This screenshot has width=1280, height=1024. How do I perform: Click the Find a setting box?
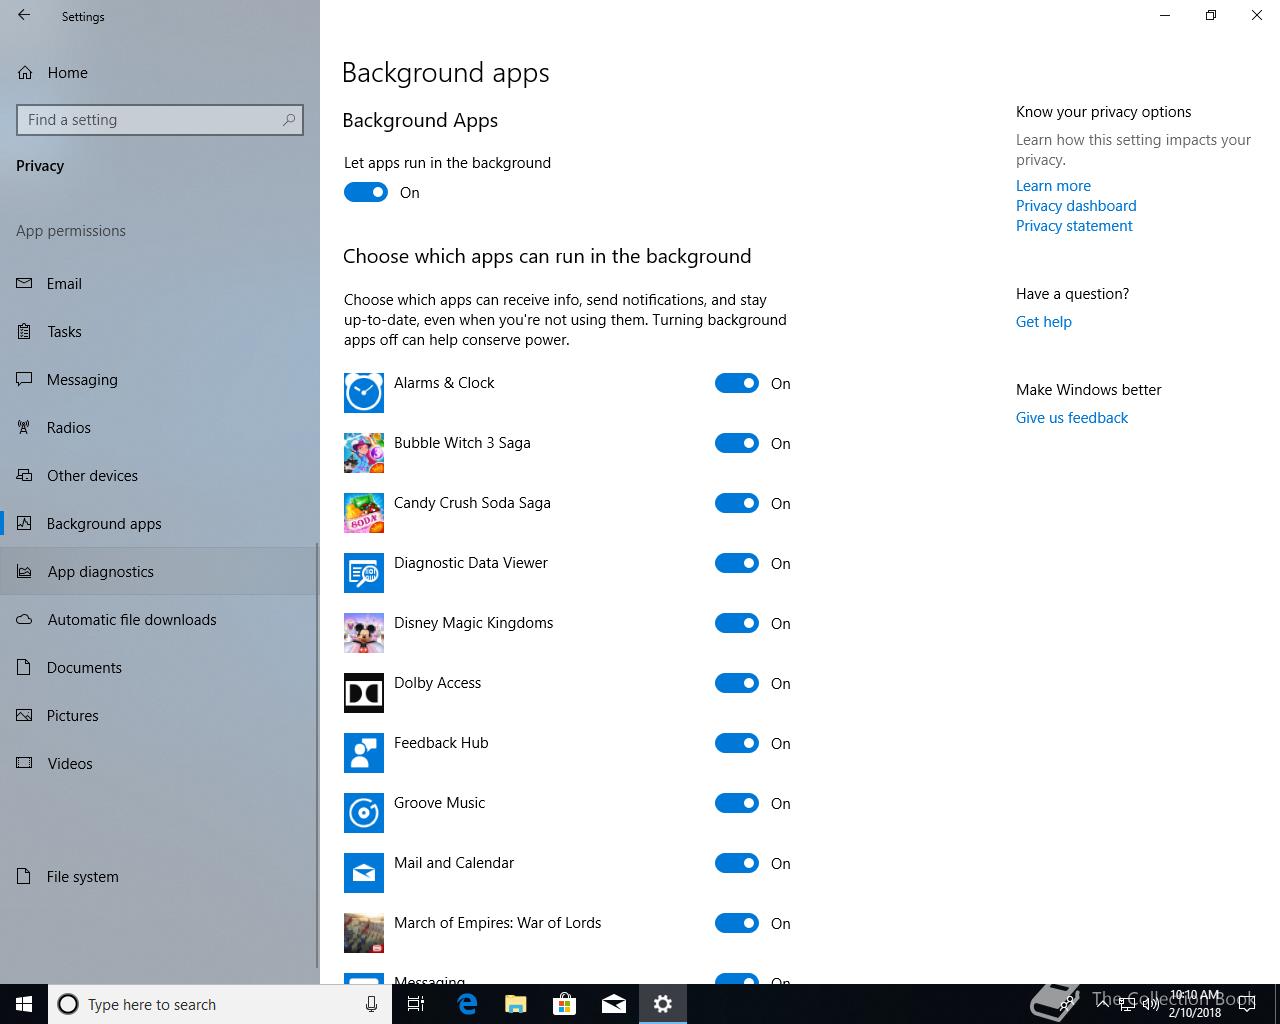(x=160, y=120)
